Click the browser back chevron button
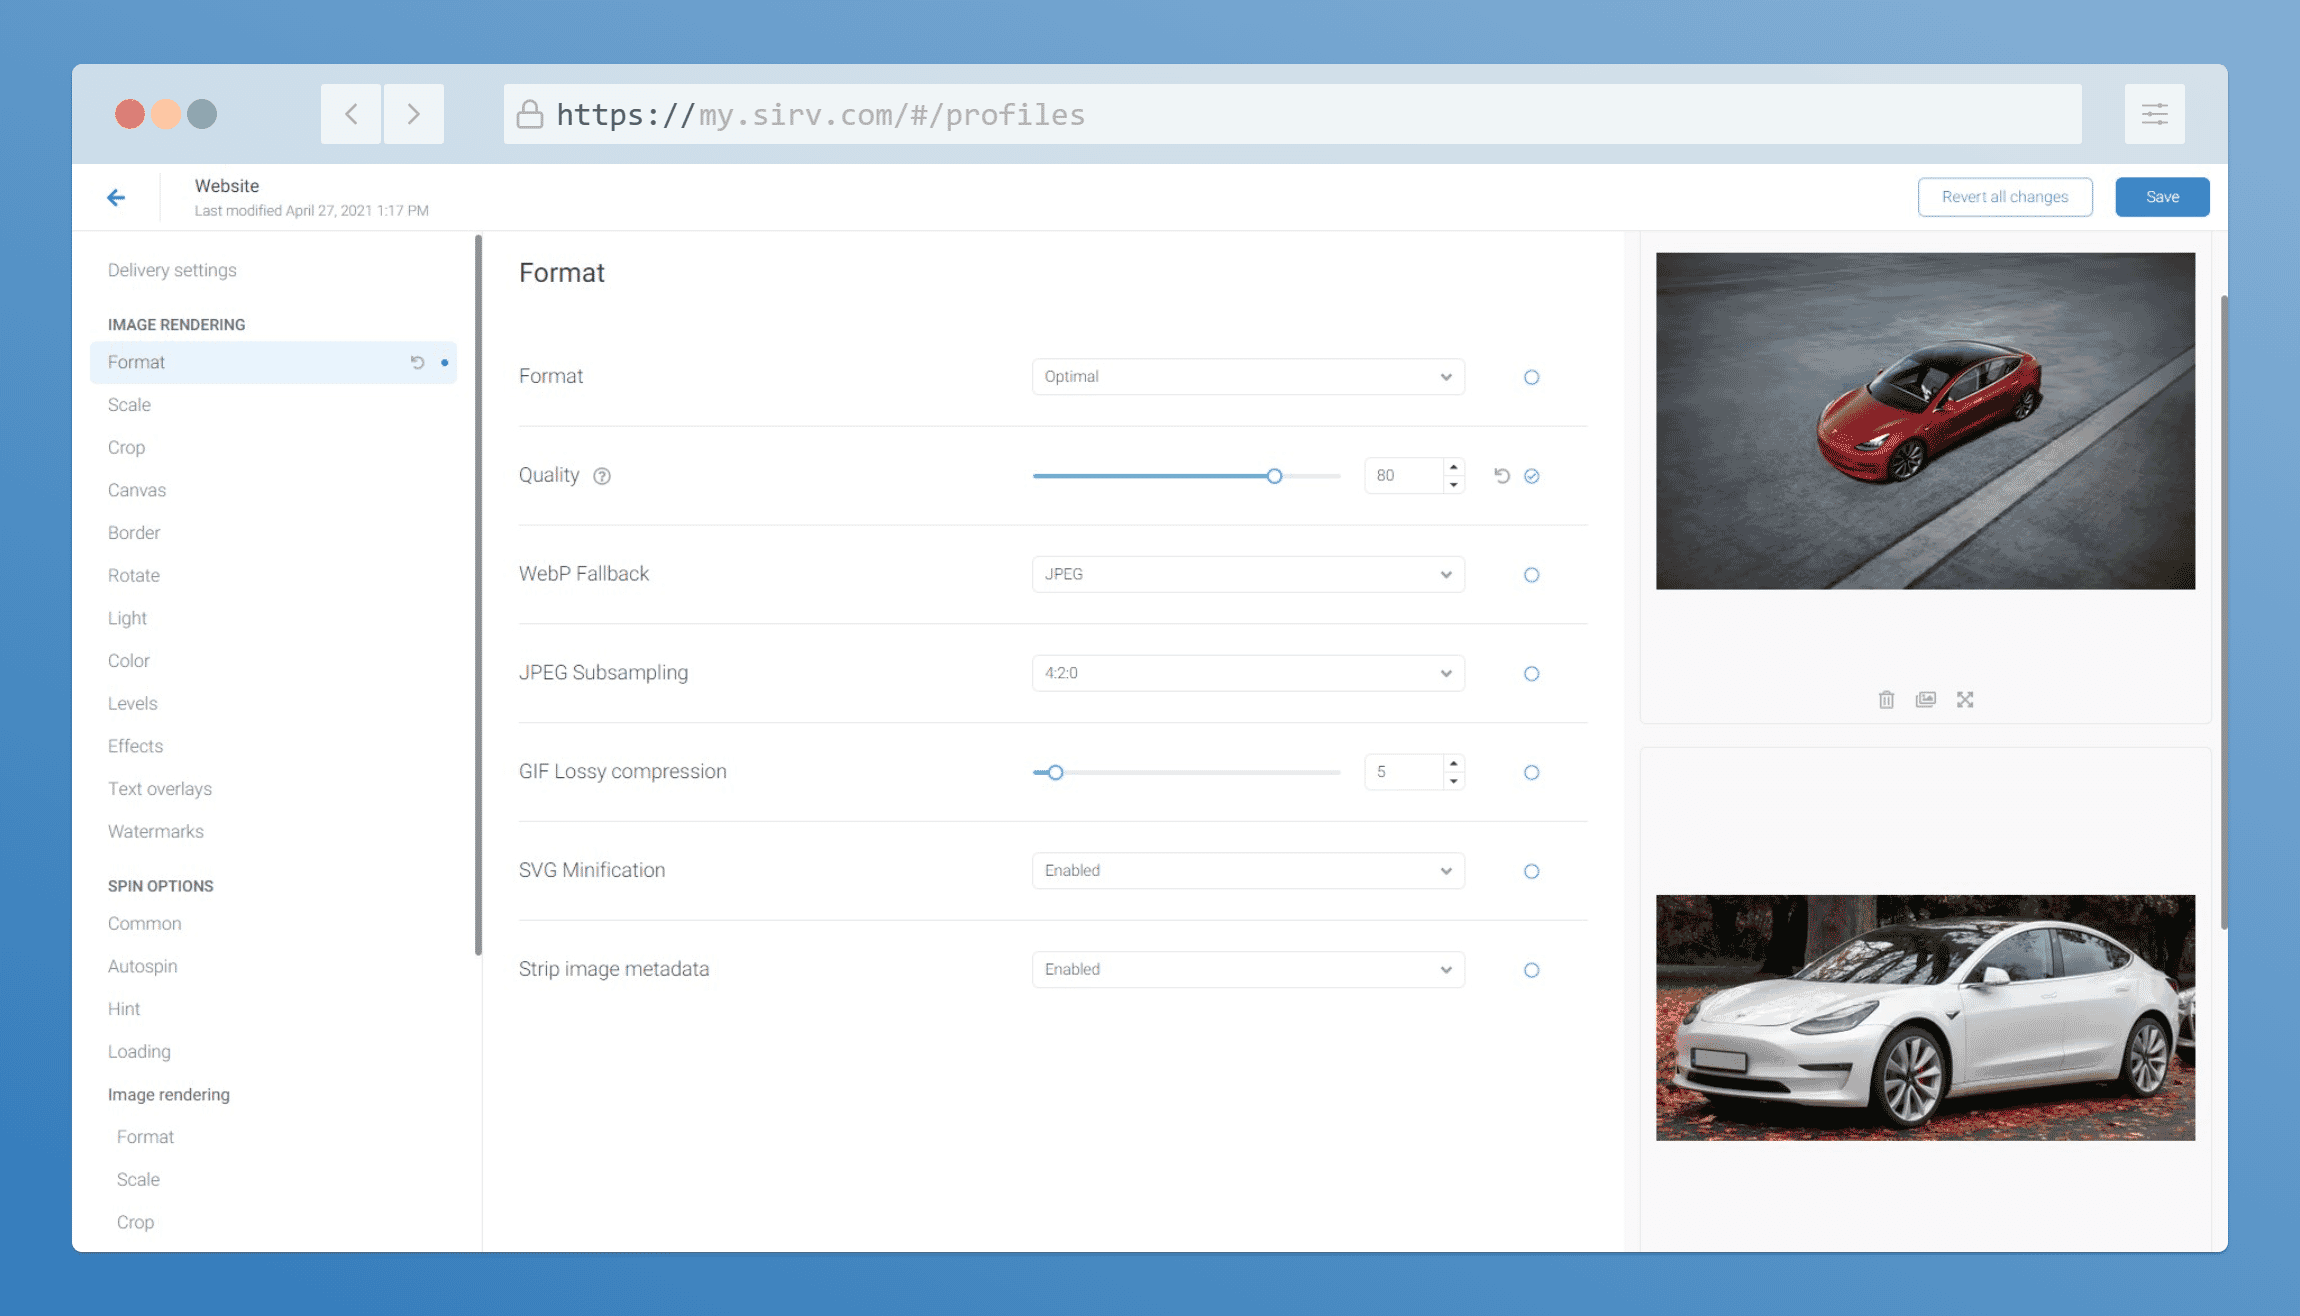 (x=351, y=114)
